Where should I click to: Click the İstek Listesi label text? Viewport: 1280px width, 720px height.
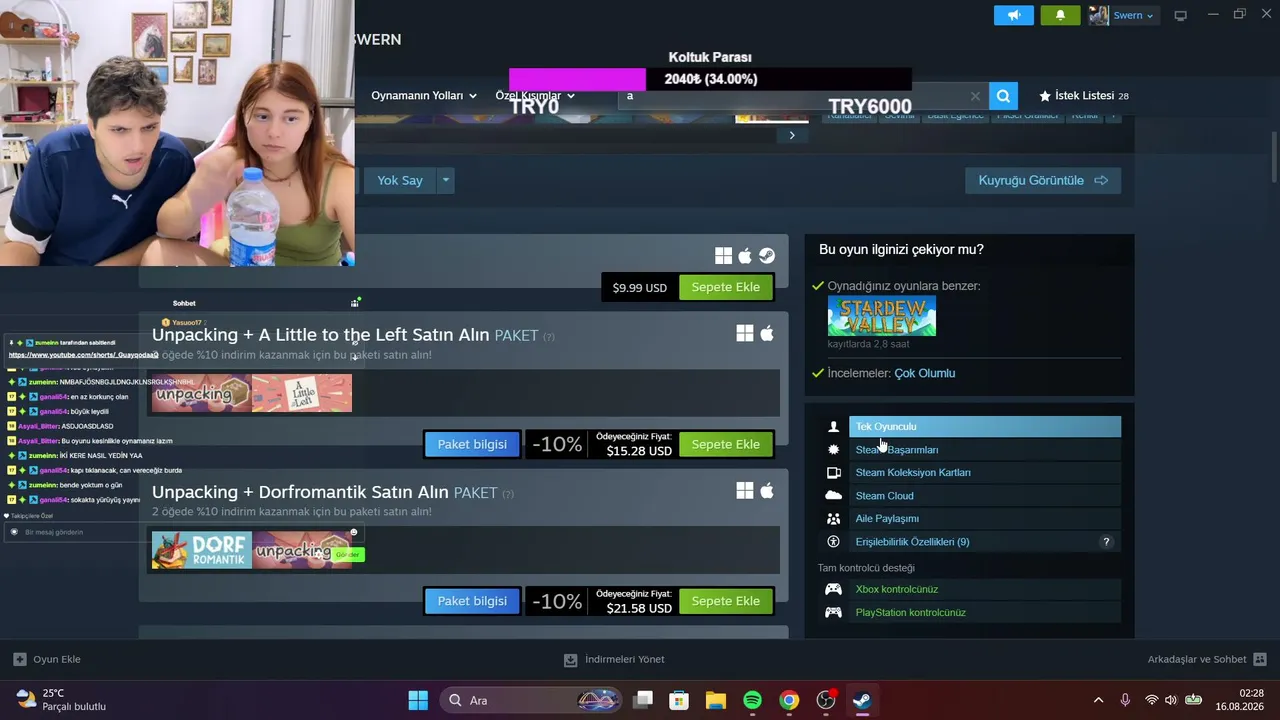pyautogui.click(x=1084, y=96)
